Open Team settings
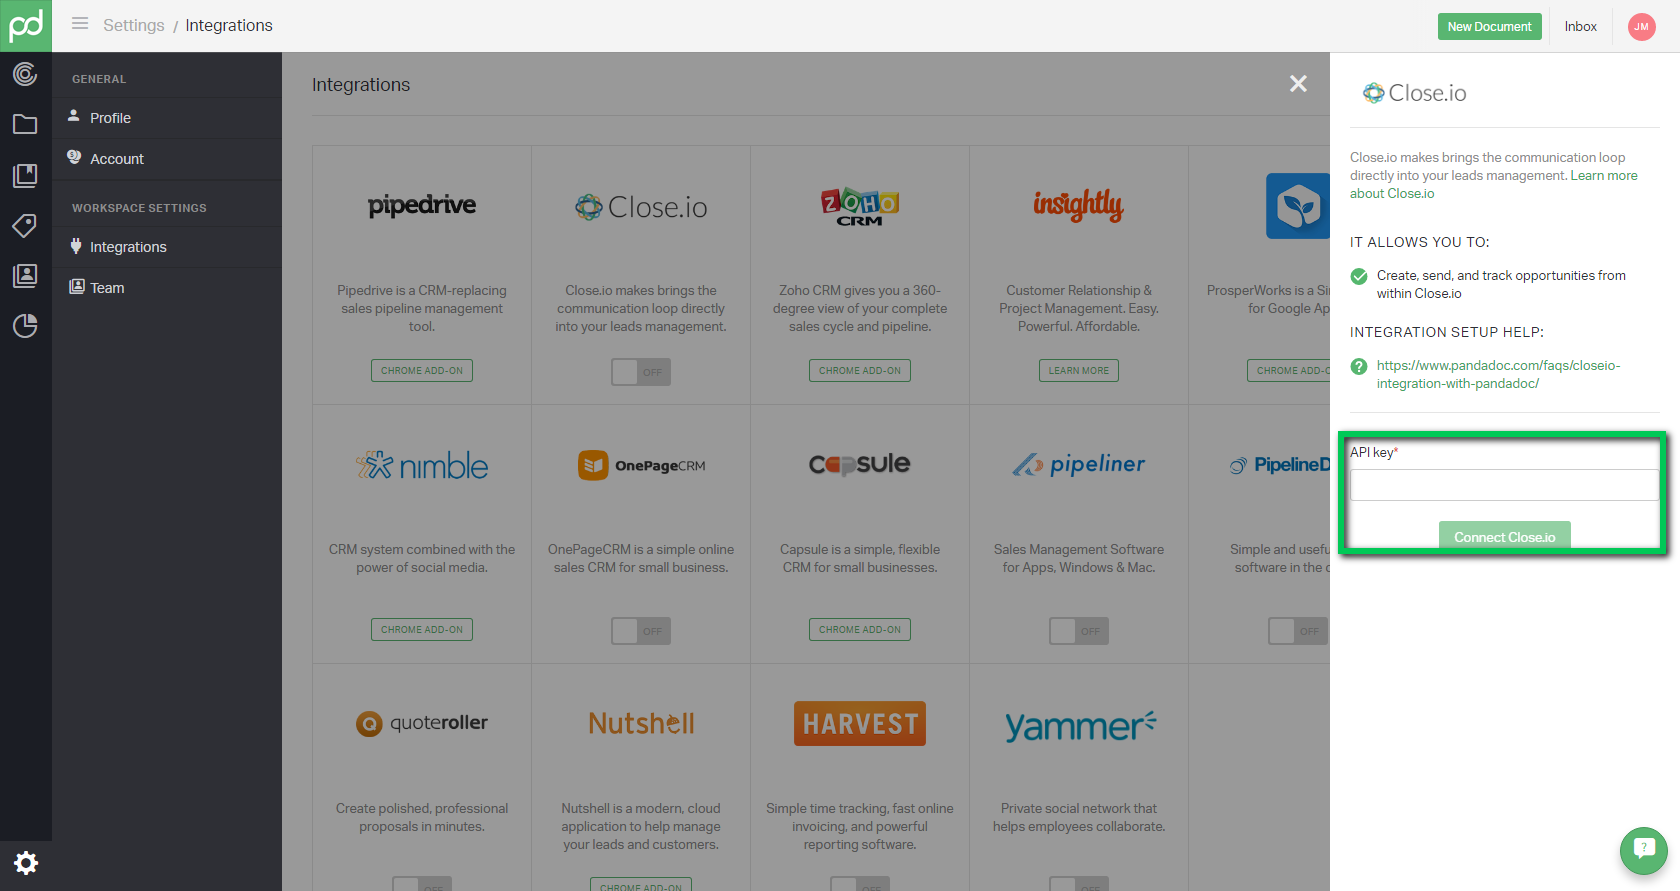Image resolution: width=1680 pixels, height=891 pixels. coord(167,288)
